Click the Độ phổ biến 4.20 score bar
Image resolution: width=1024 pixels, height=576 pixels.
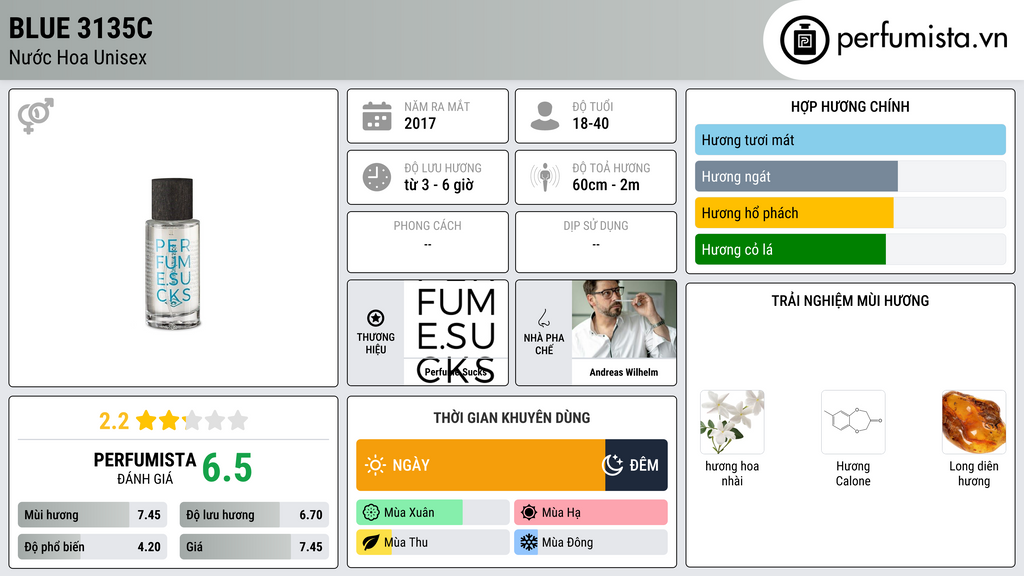(x=93, y=547)
